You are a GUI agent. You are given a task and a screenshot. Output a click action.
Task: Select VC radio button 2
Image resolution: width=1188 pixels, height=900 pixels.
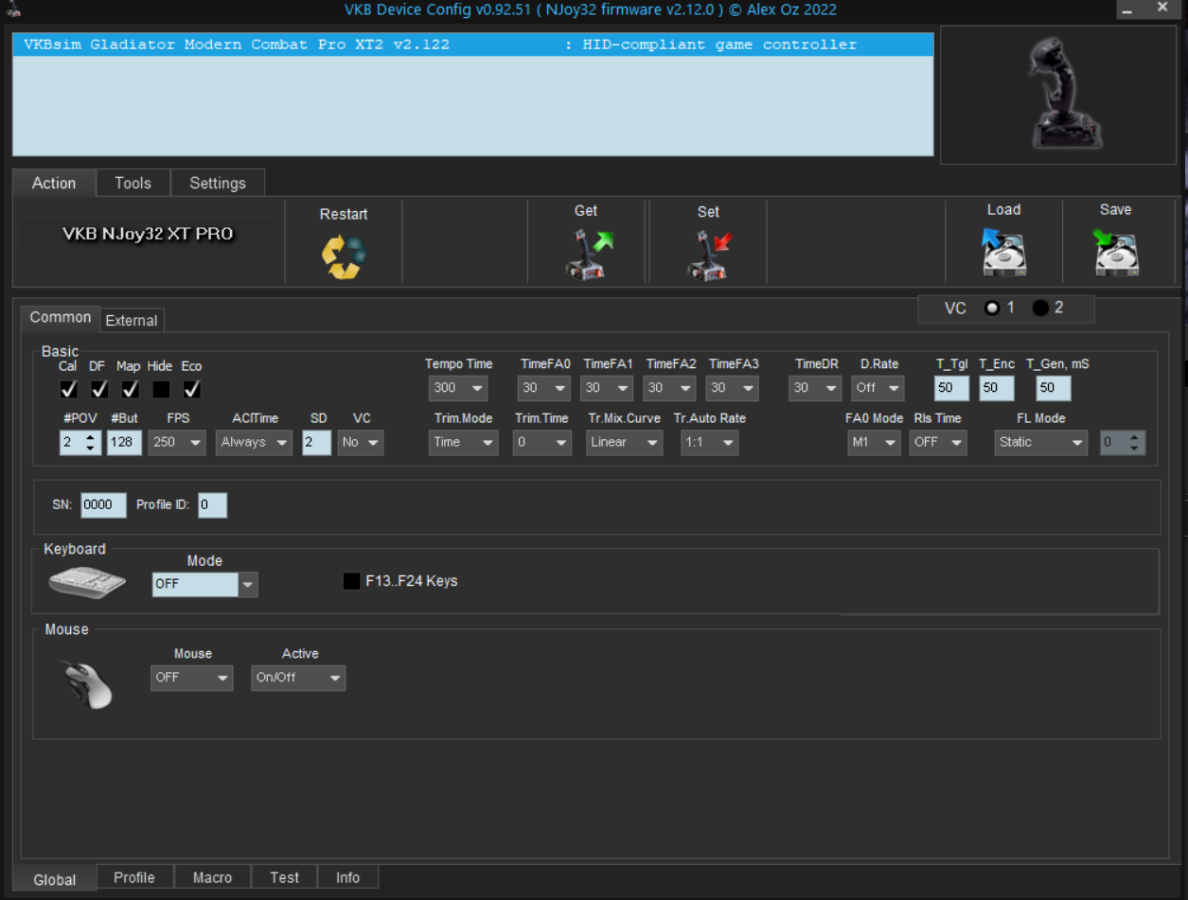1040,308
